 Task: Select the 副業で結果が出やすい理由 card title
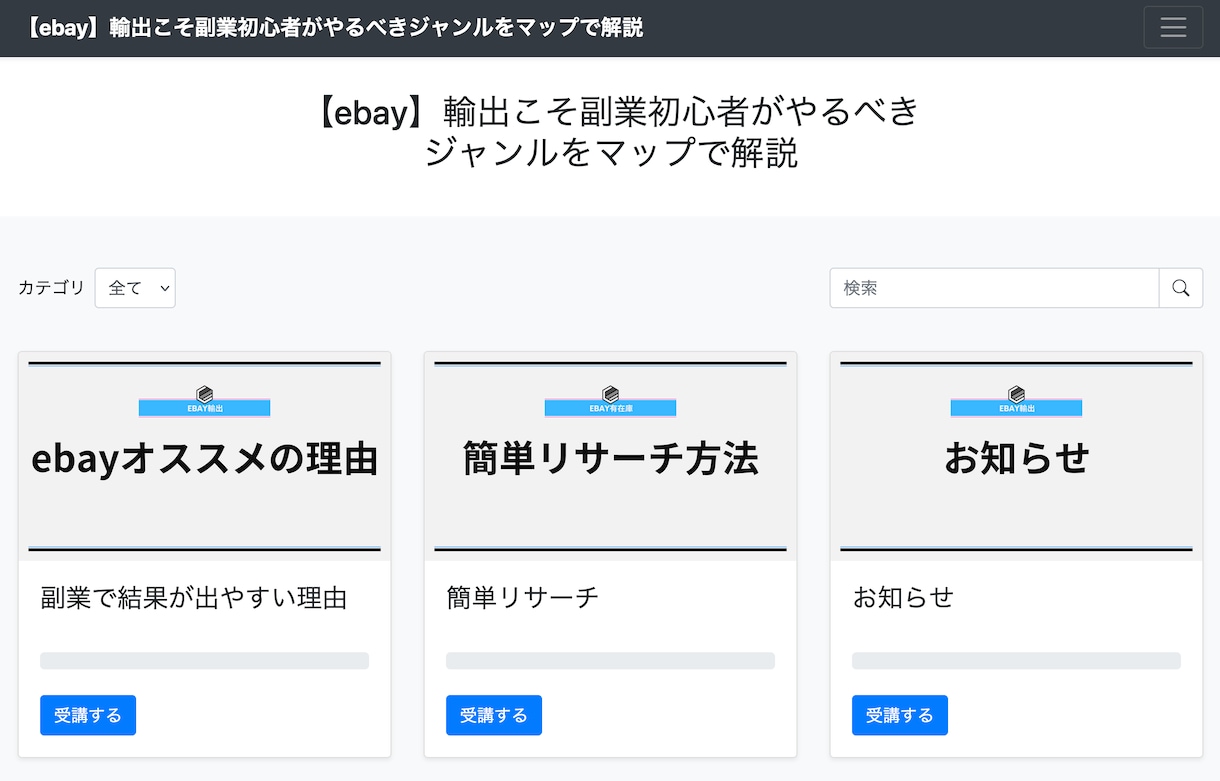194,598
